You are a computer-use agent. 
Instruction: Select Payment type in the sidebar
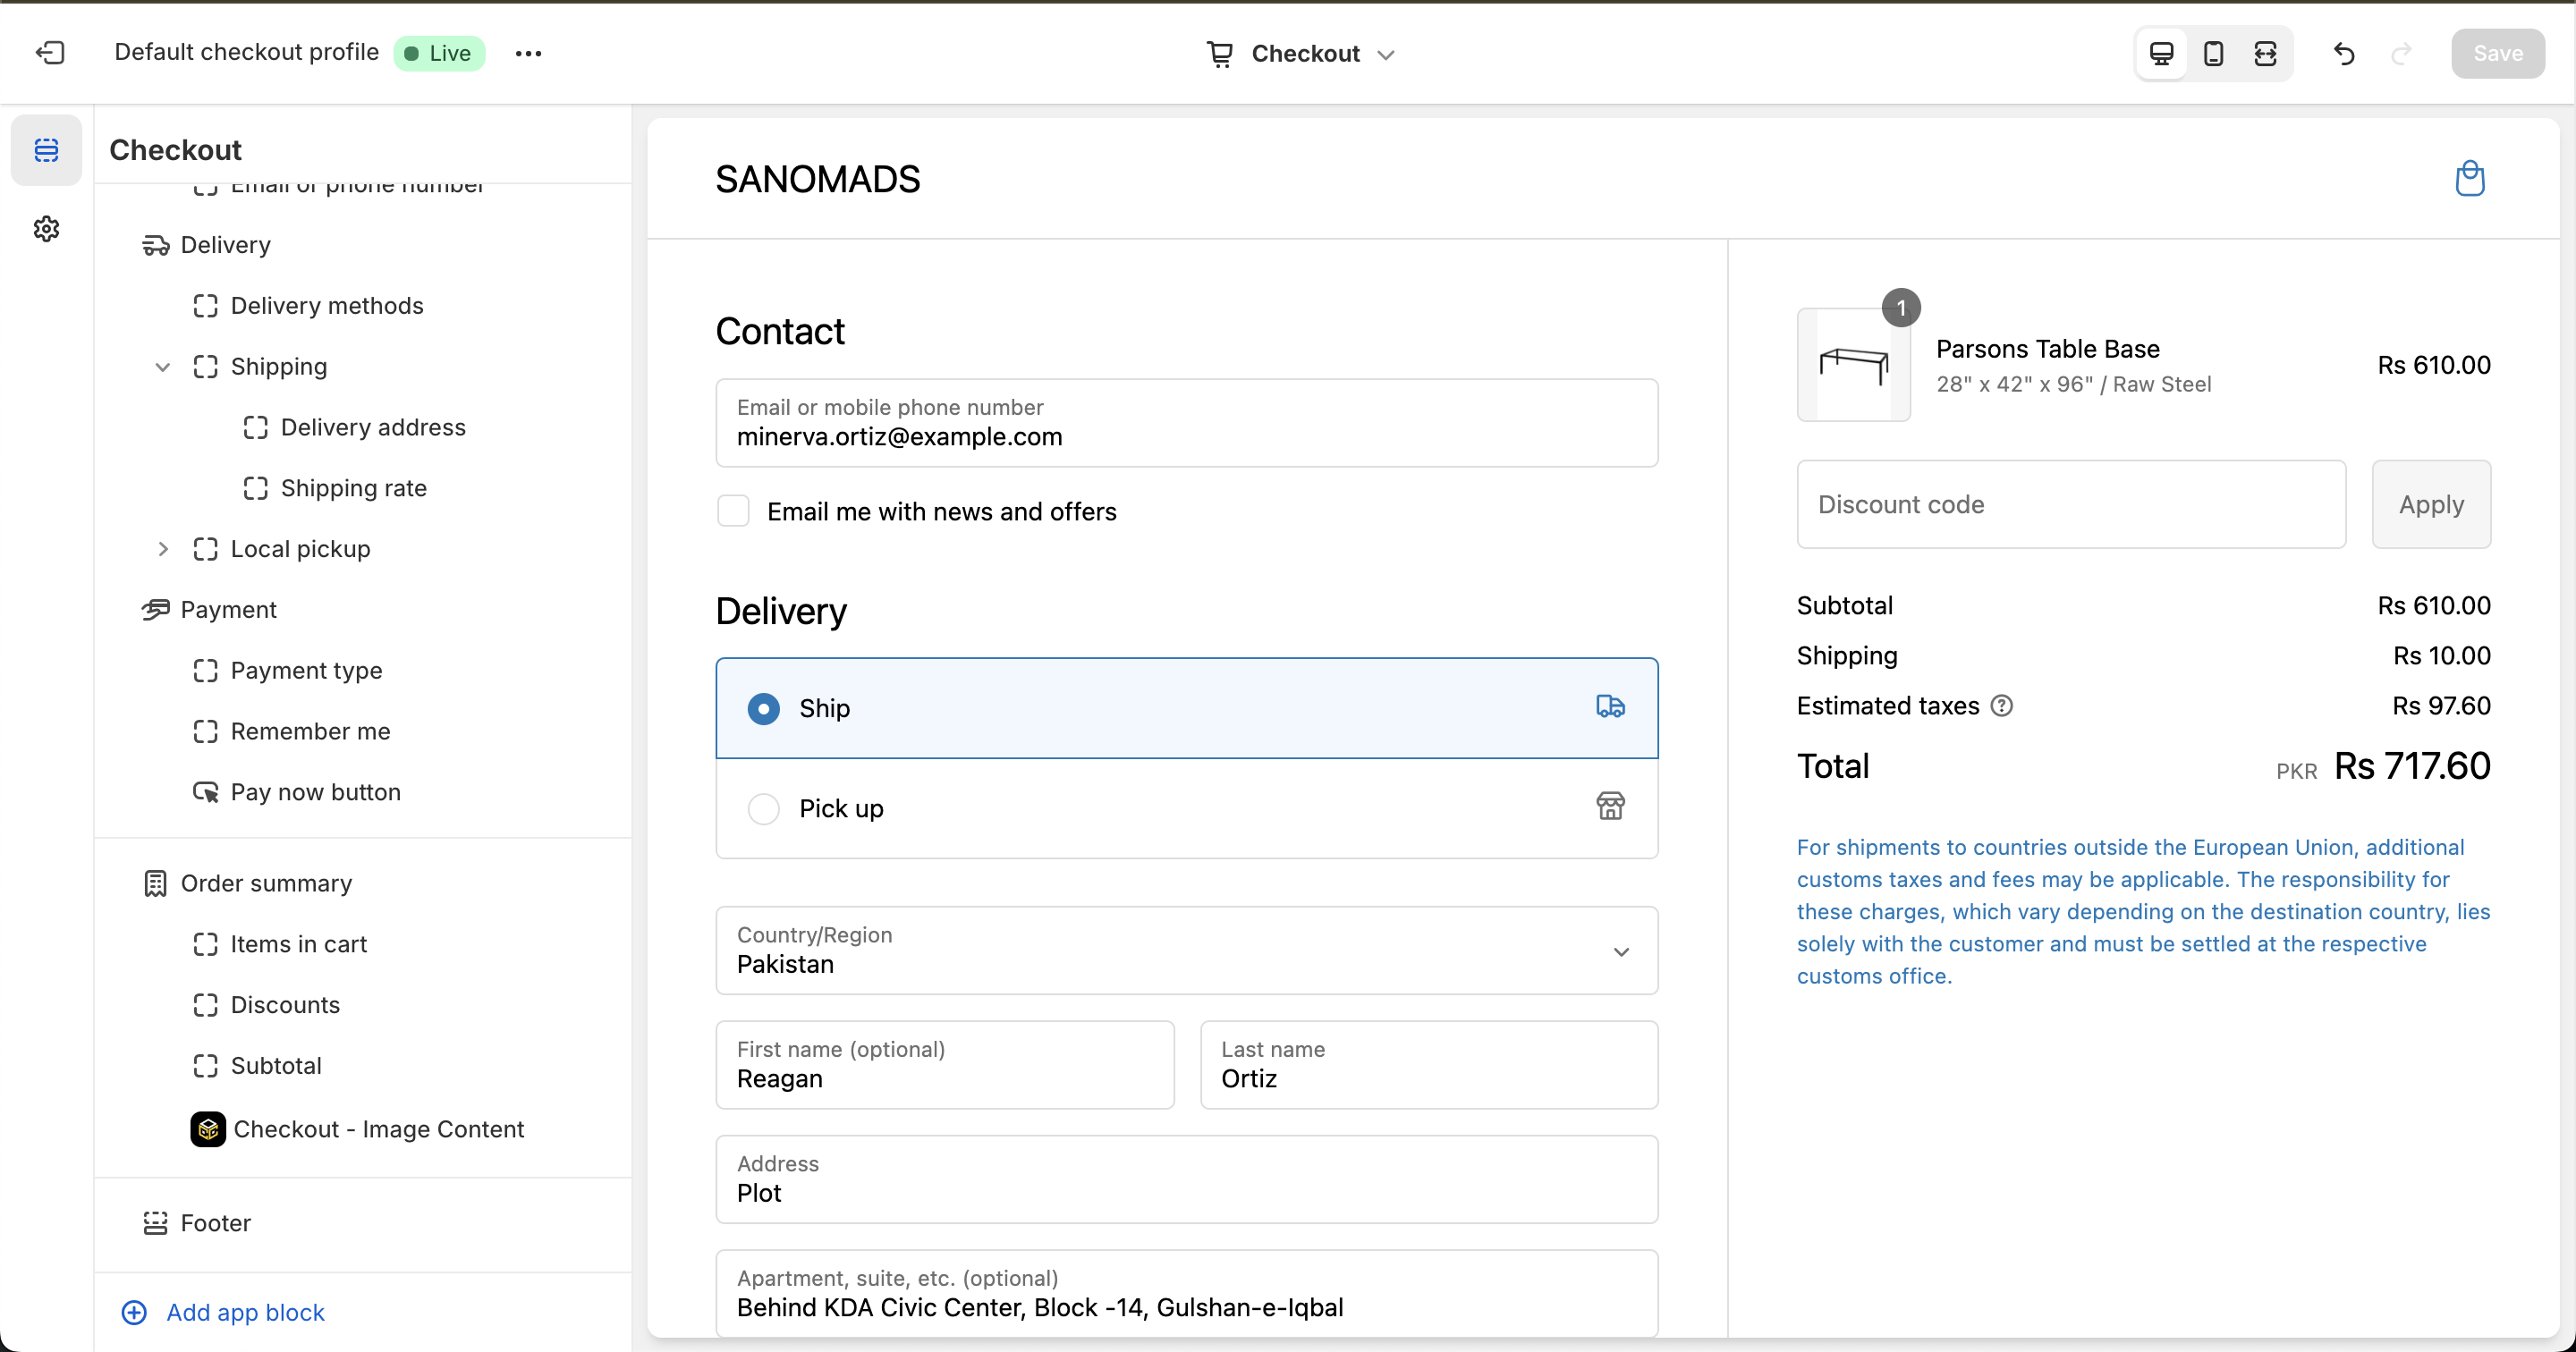[x=306, y=671]
